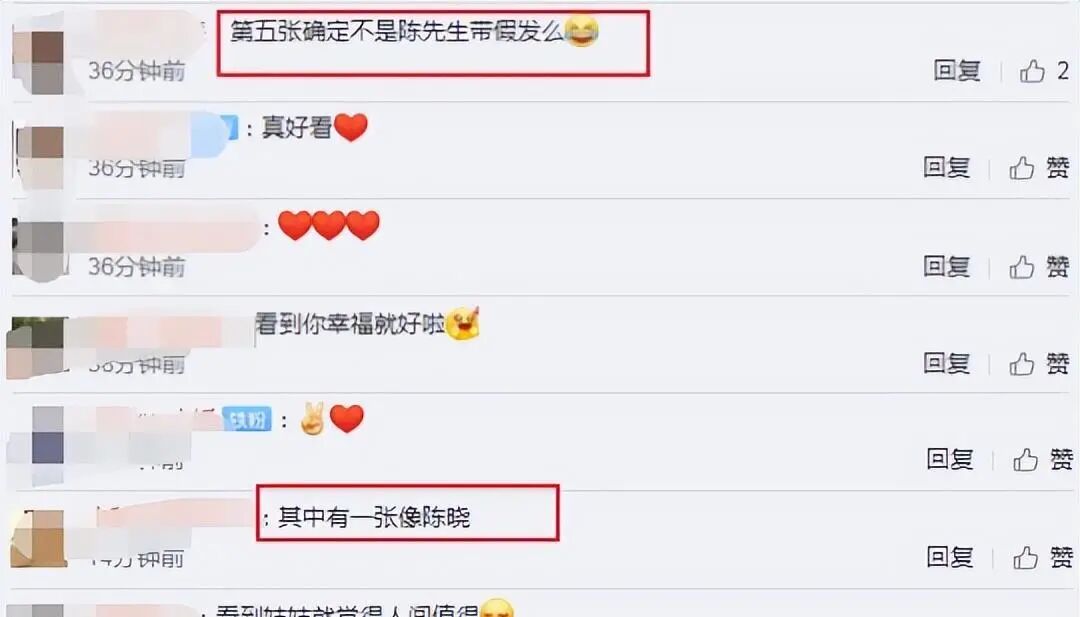Like the victory hand and heart comment
The image size is (1080, 617).
click(1025, 459)
